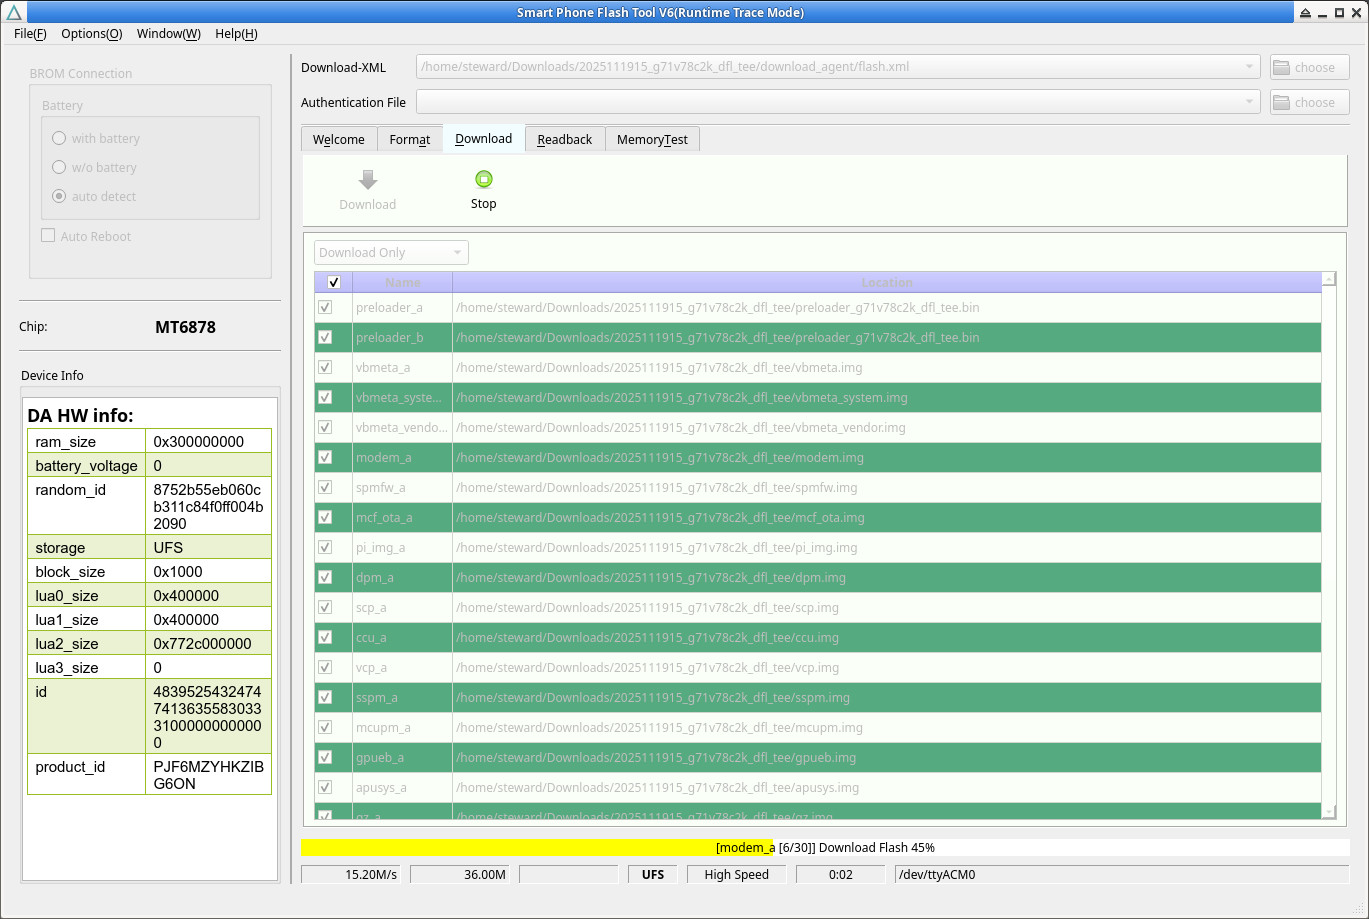Click the folder icon beside Authentication File choose
Image resolution: width=1369 pixels, height=919 pixels.
(x=1282, y=103)
